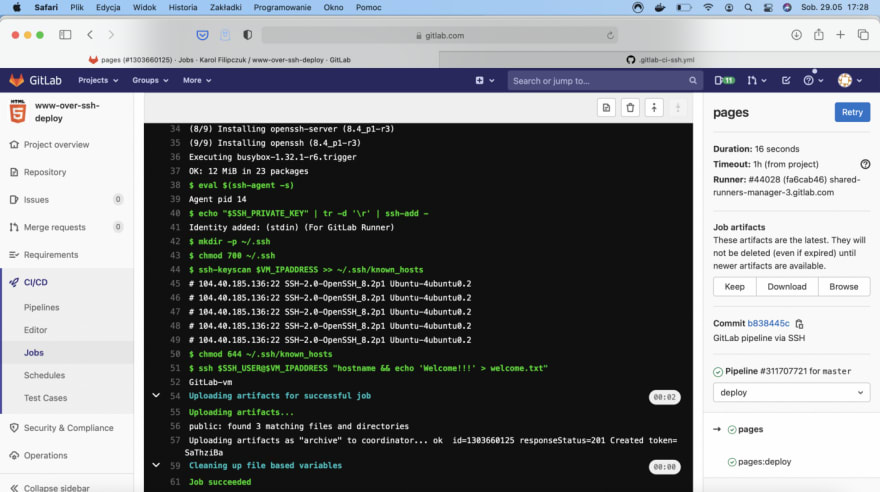Open the macOS Control Center icon
880x492 pixels.
pos(768,7)
